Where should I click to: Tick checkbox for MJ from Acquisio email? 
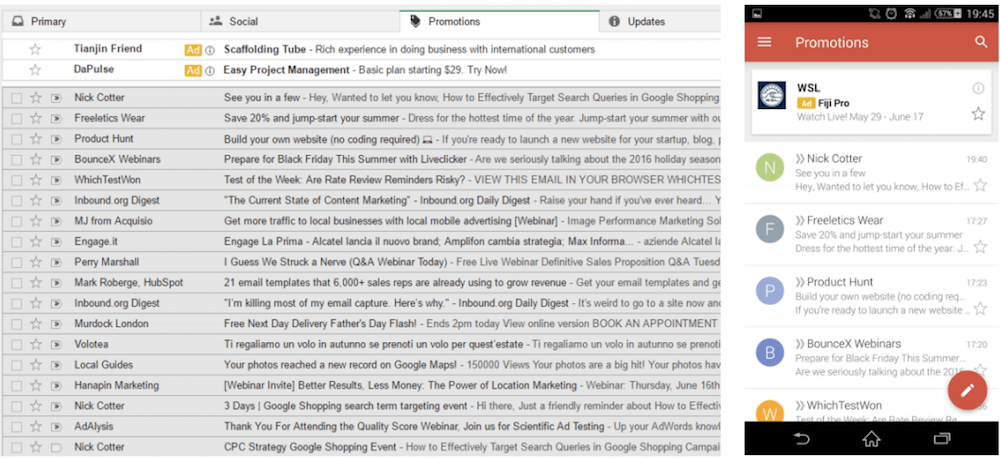point(17,221)
